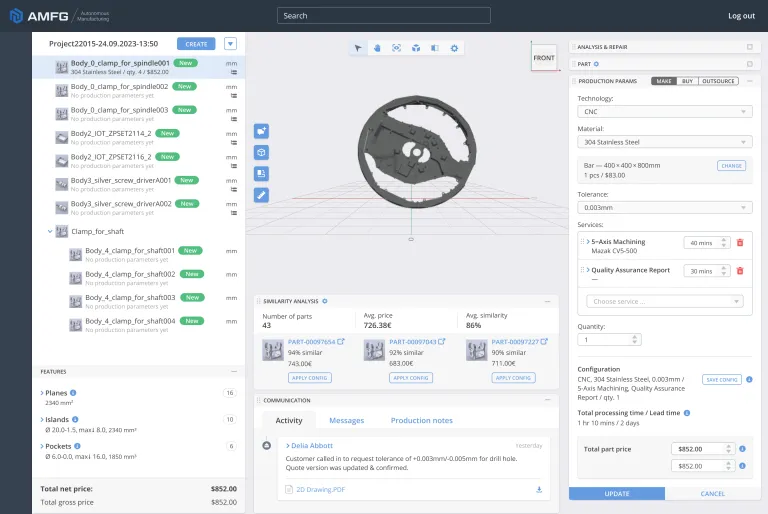Expand the Pockets feature
Screen dimensions: 768x514
coord(42,446)
